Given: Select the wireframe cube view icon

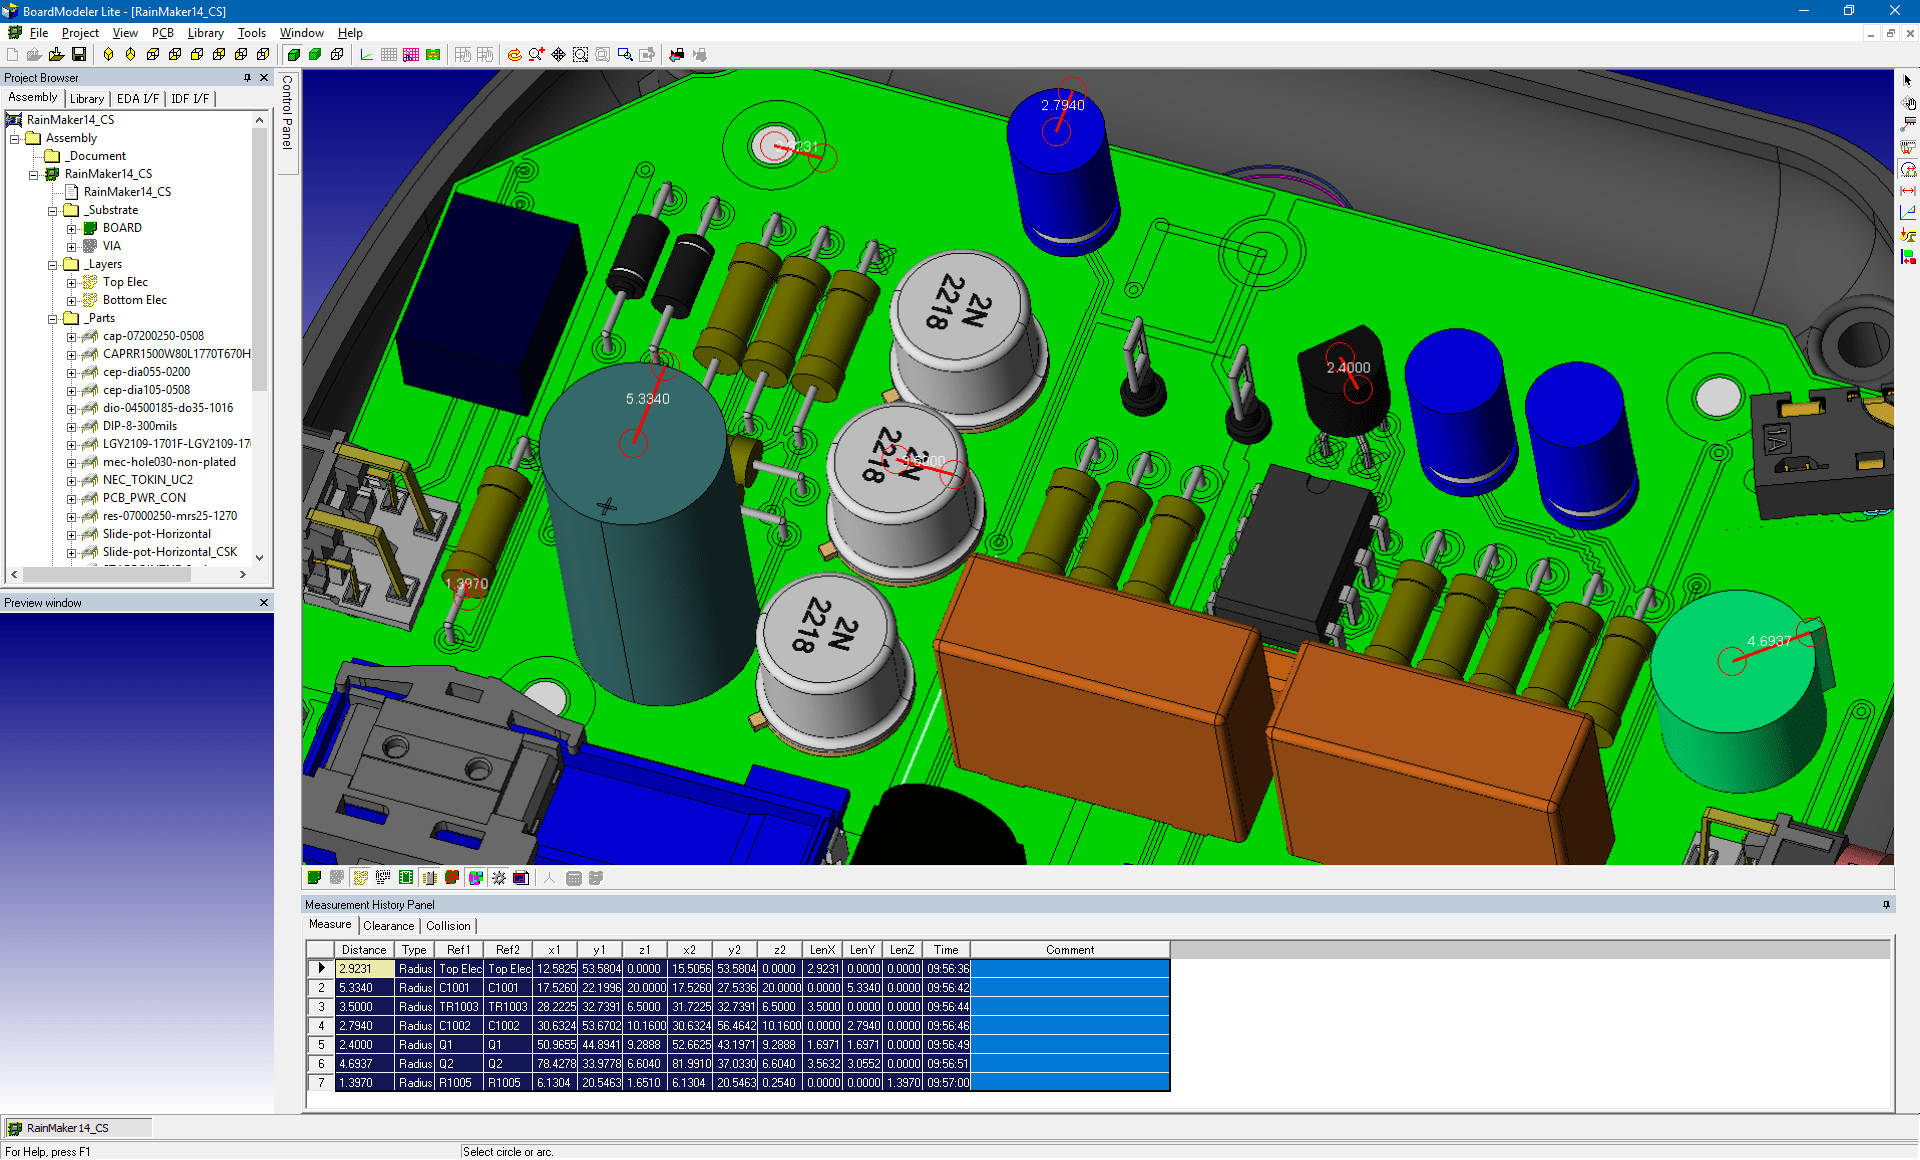Looking at the screenshot, I should coord(337,54).
